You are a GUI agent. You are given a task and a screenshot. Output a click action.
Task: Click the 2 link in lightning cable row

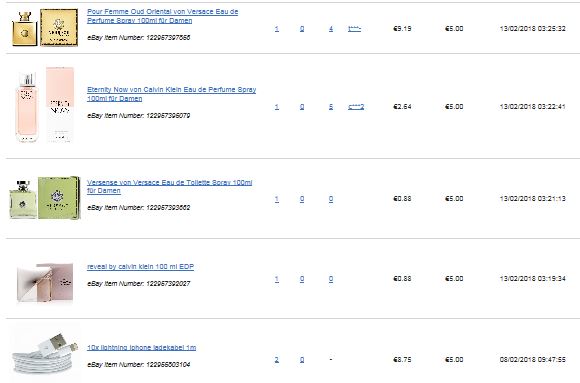pos(277,360)
